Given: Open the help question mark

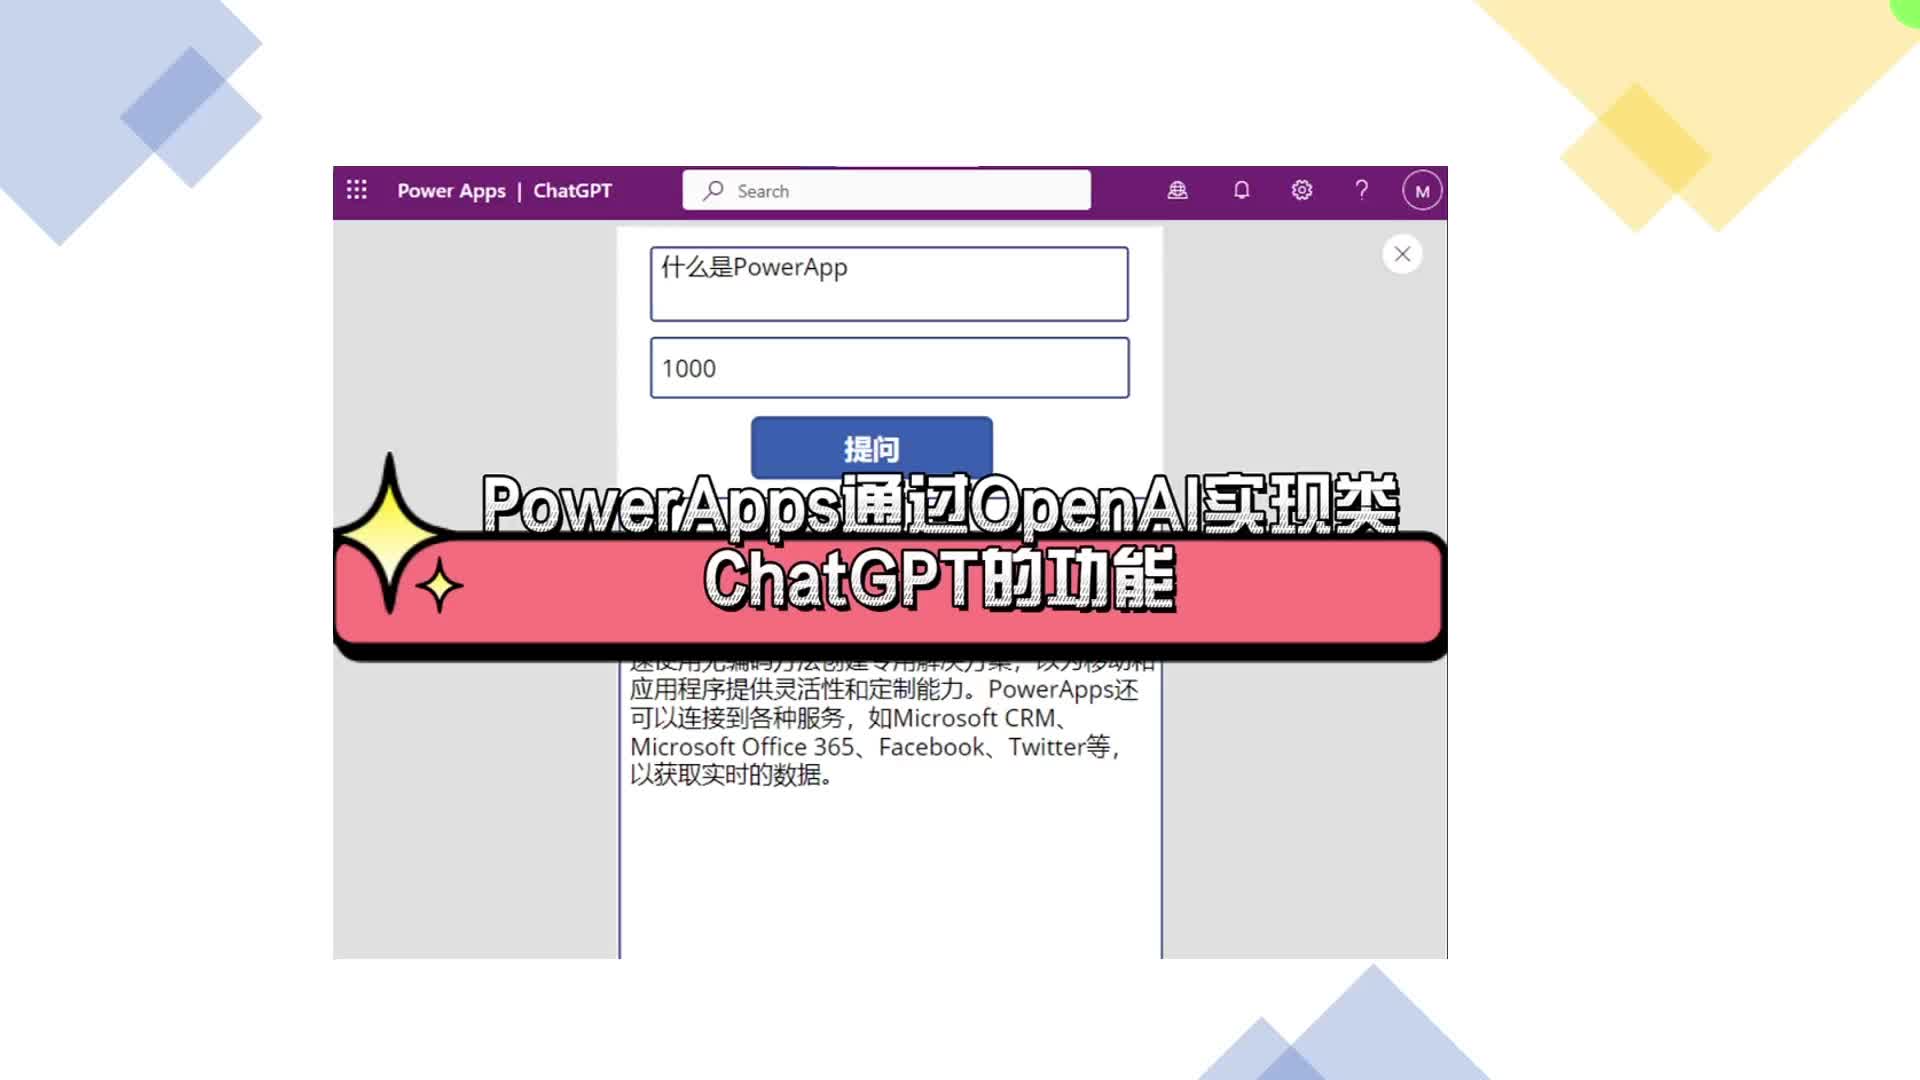Looking at the screenshot, I should pos(1361,190).
